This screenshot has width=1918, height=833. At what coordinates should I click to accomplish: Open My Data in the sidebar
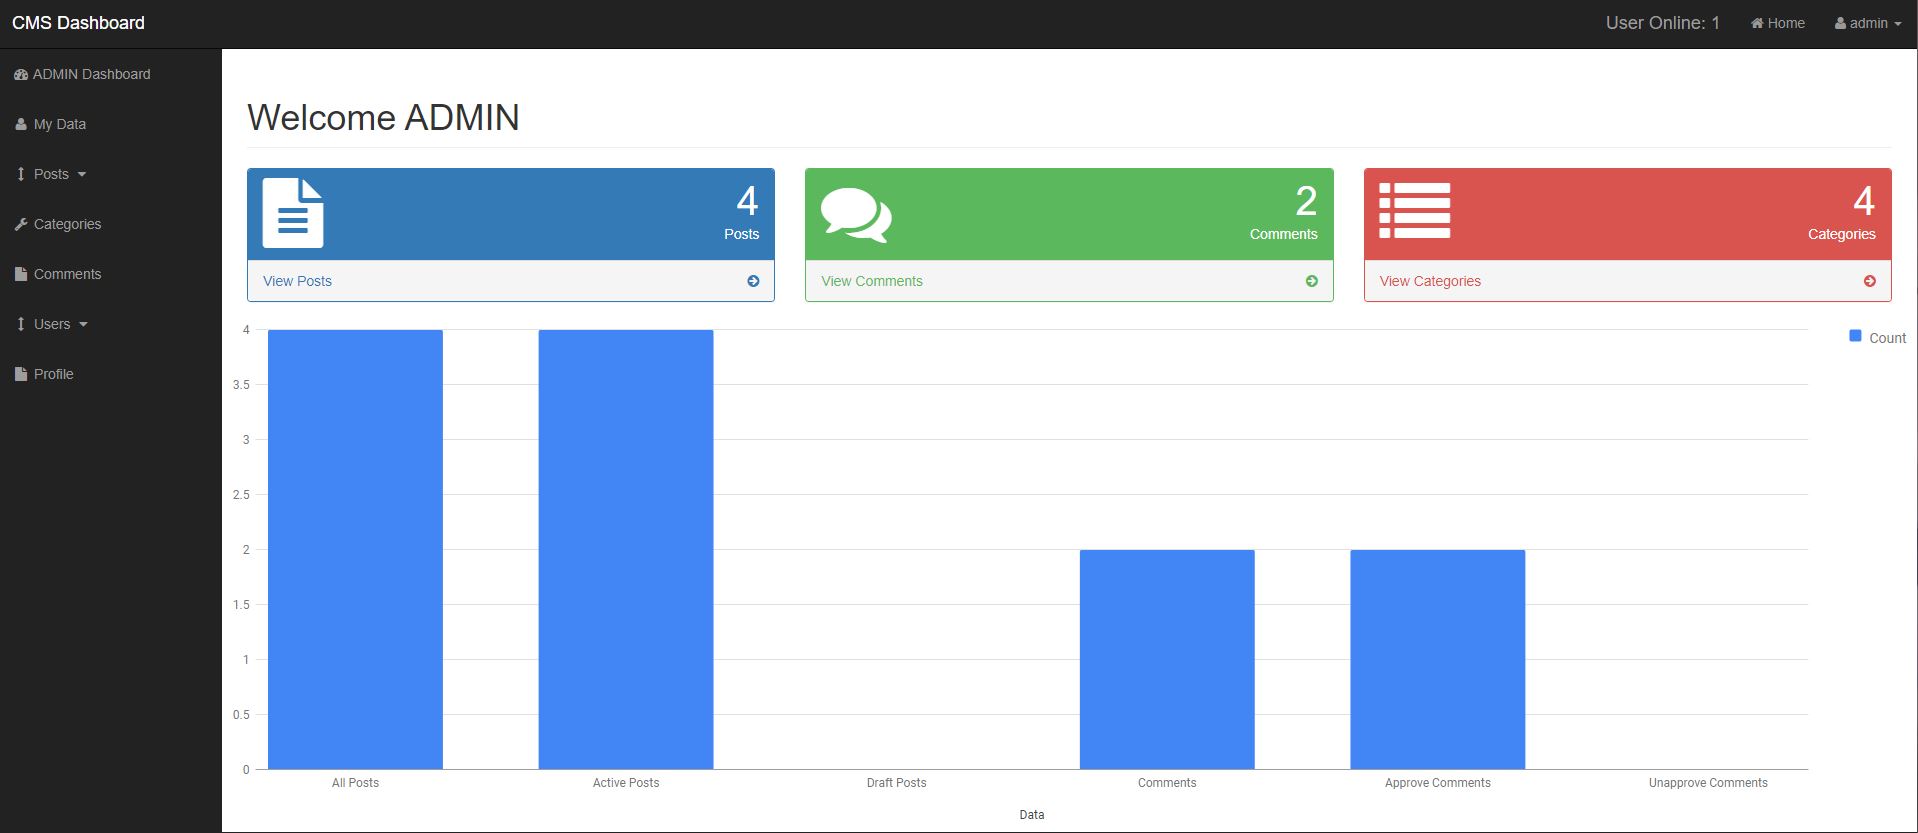pyautogui.click(x=59, y=124)
